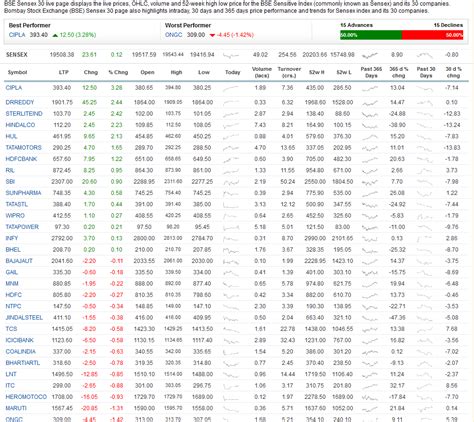Click MARUTI percent change -1.31
474x422 pixels.
point(117,408)
